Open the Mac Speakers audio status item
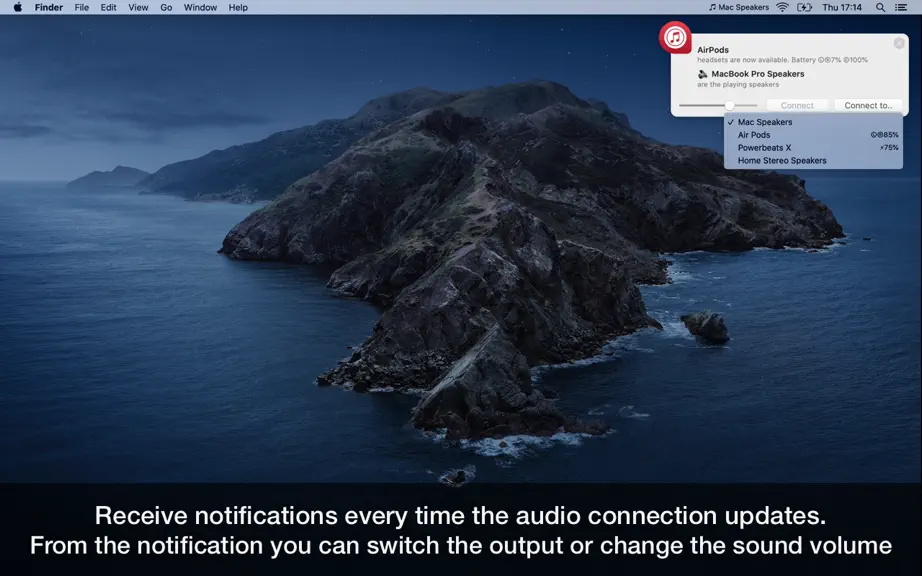This screenshot has width=922, height=576. click(739, 7)
